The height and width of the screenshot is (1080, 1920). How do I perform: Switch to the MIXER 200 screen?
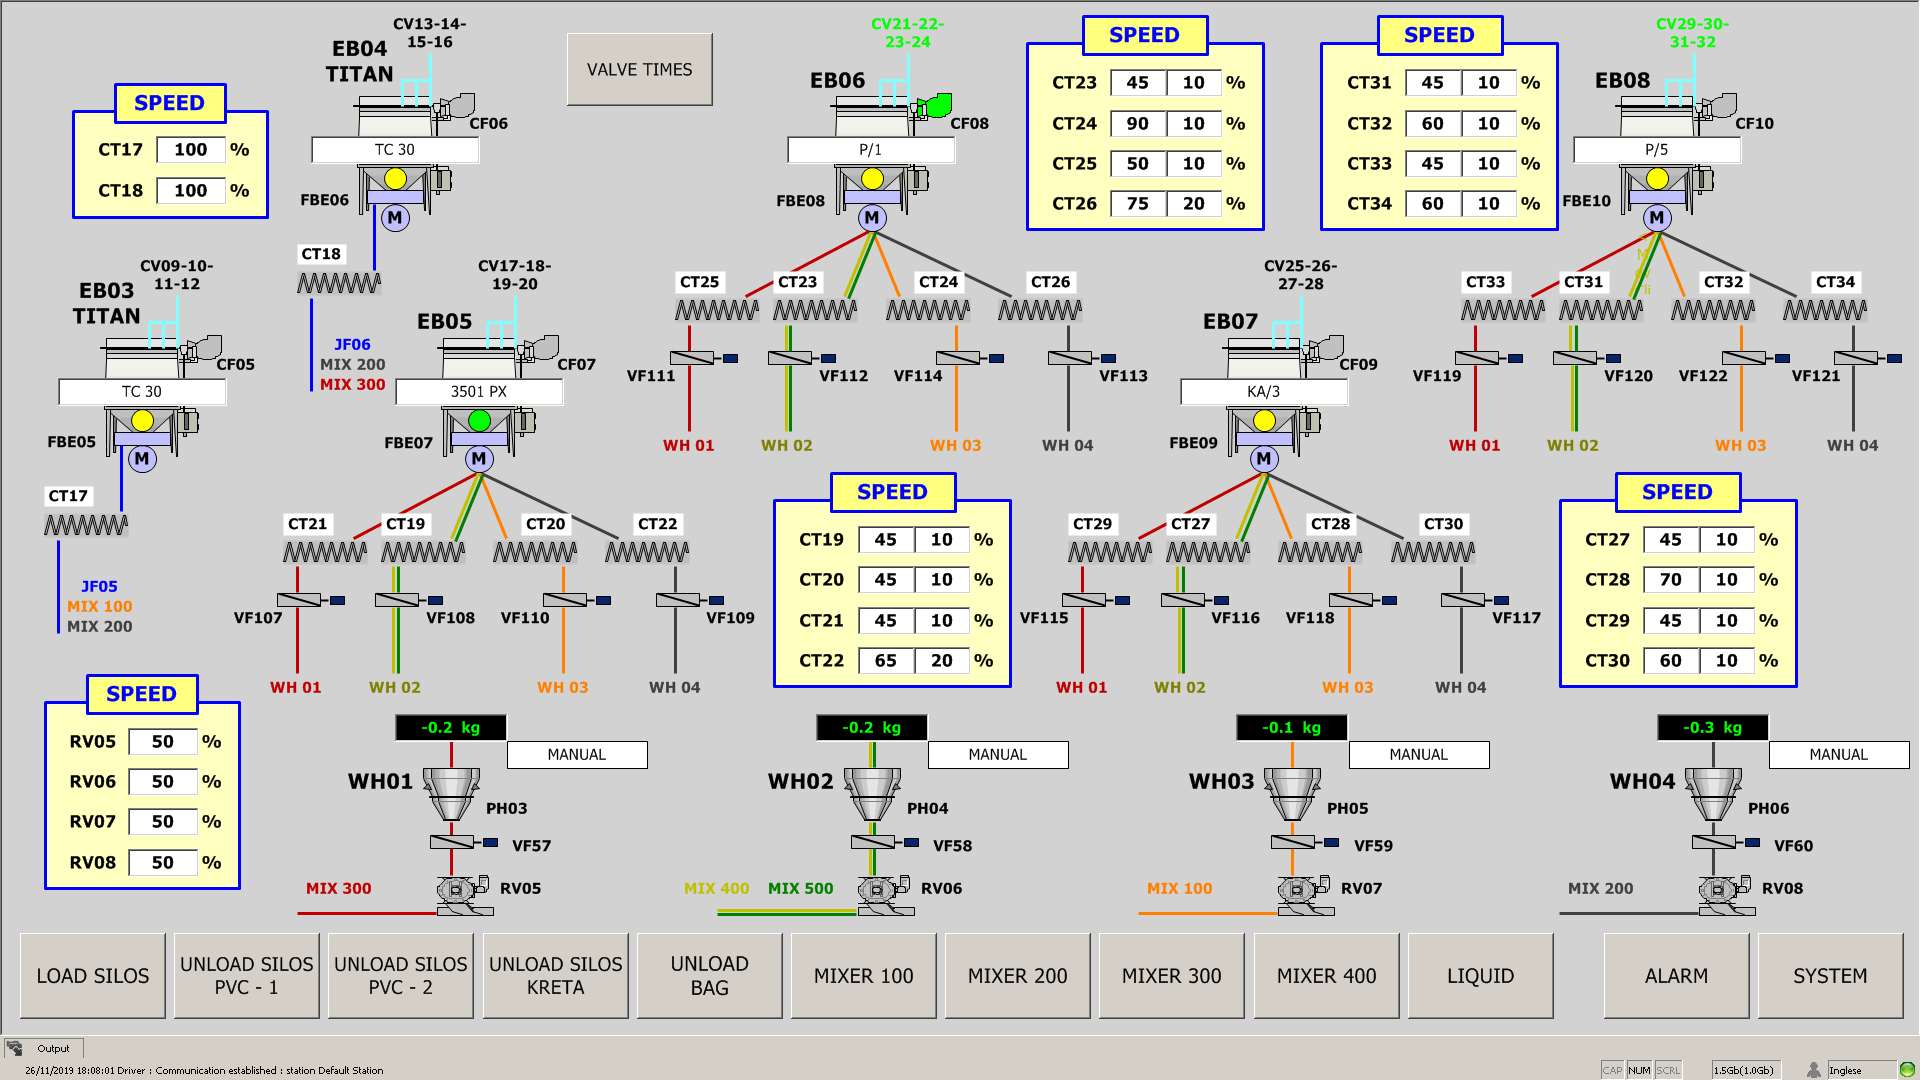pos(1017,976)
